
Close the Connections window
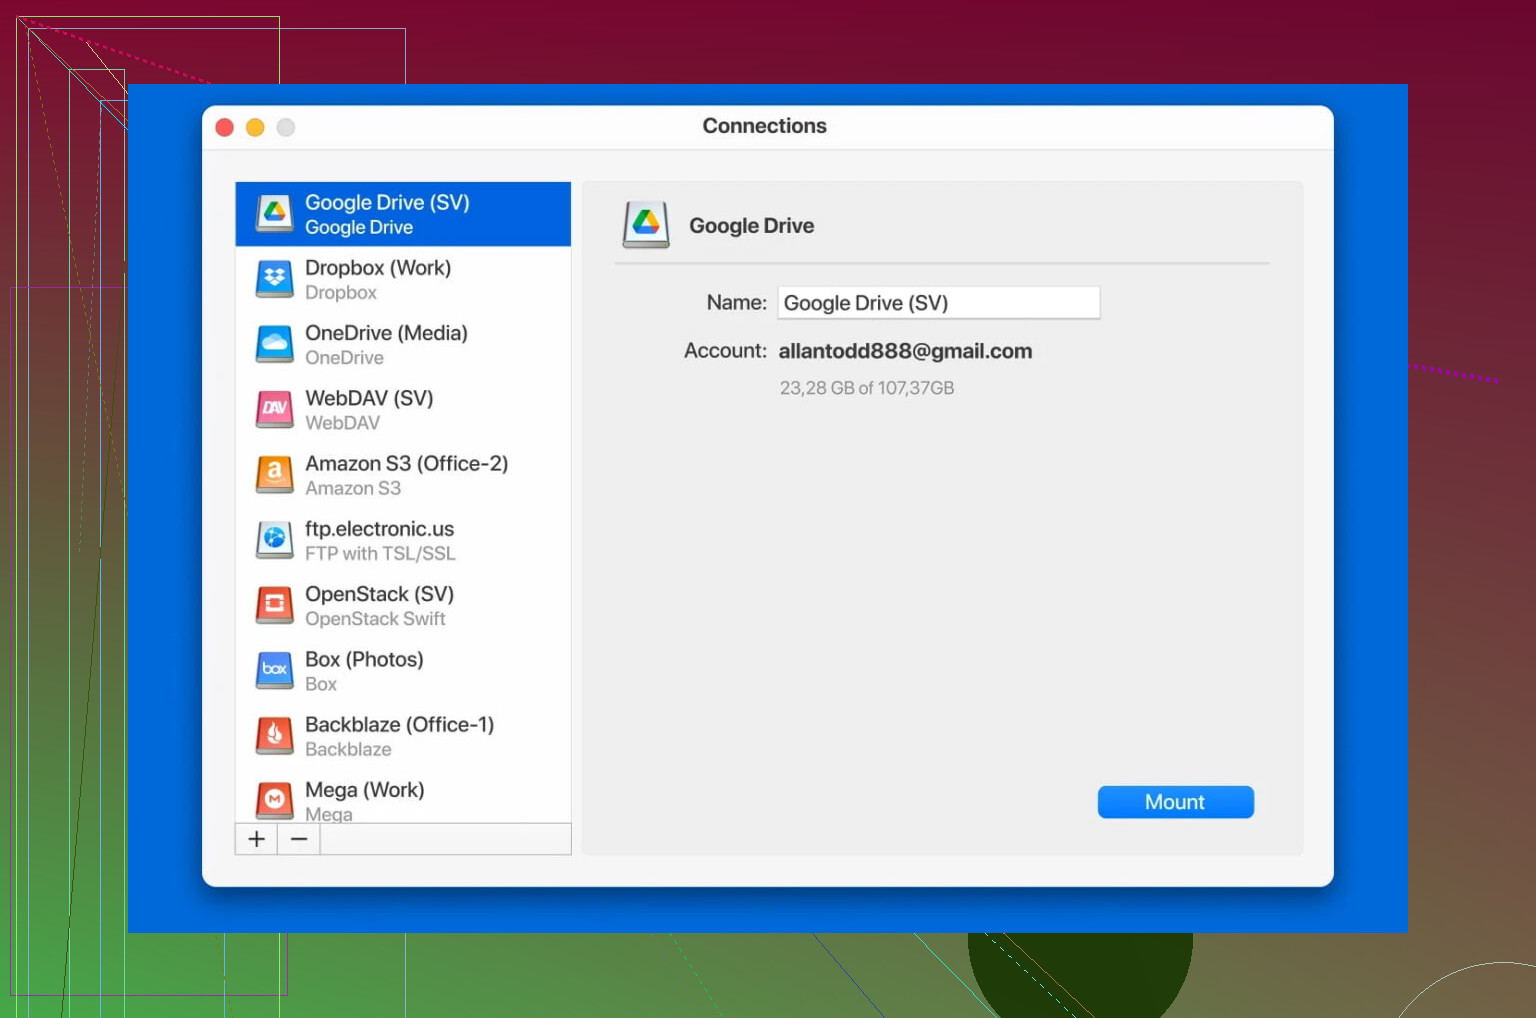pyautogui.click(x=225, y=127)
